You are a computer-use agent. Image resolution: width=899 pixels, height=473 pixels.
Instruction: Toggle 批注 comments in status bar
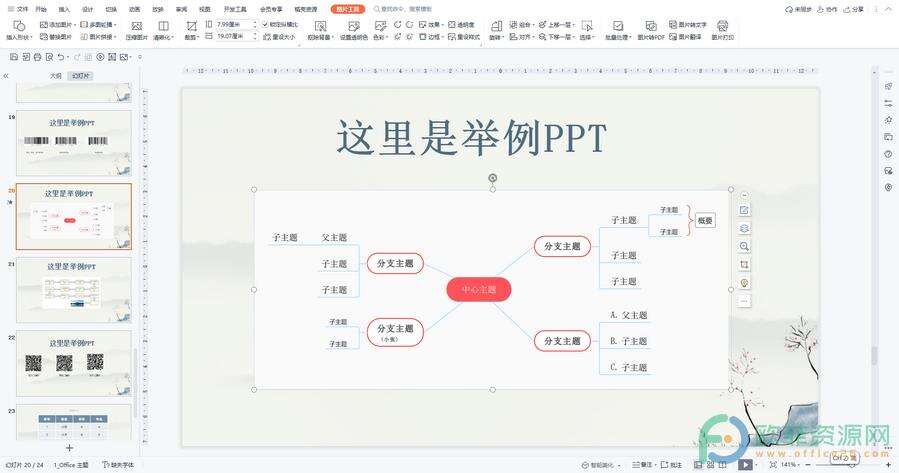pyautogui.click(x=671, y=464)
